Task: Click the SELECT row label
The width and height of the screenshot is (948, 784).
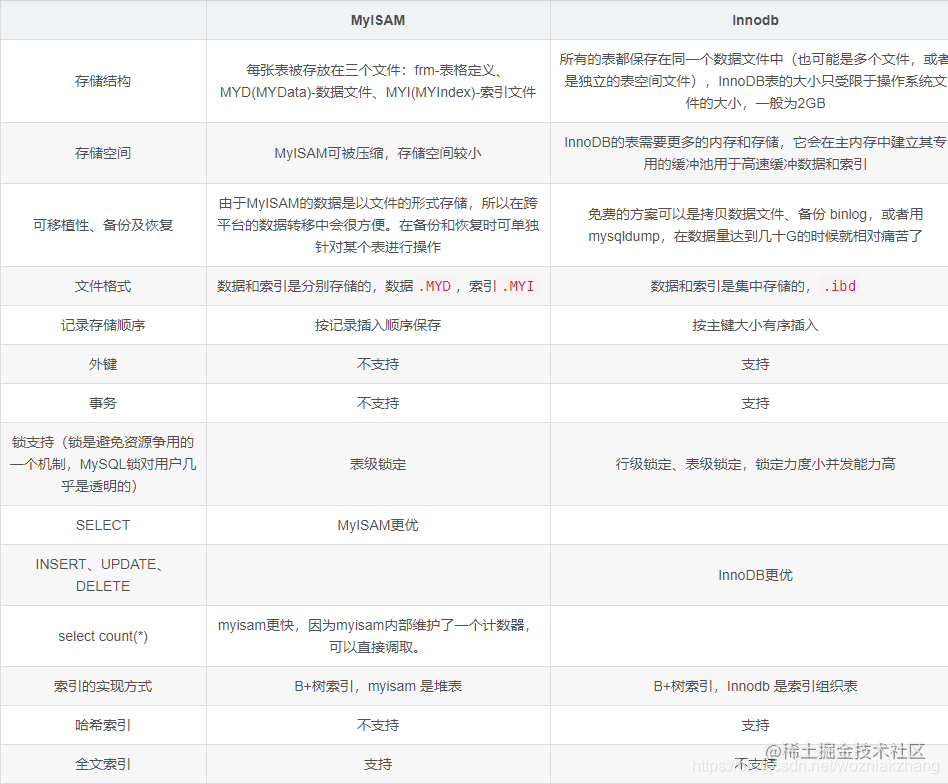Action: click(103, 525)
